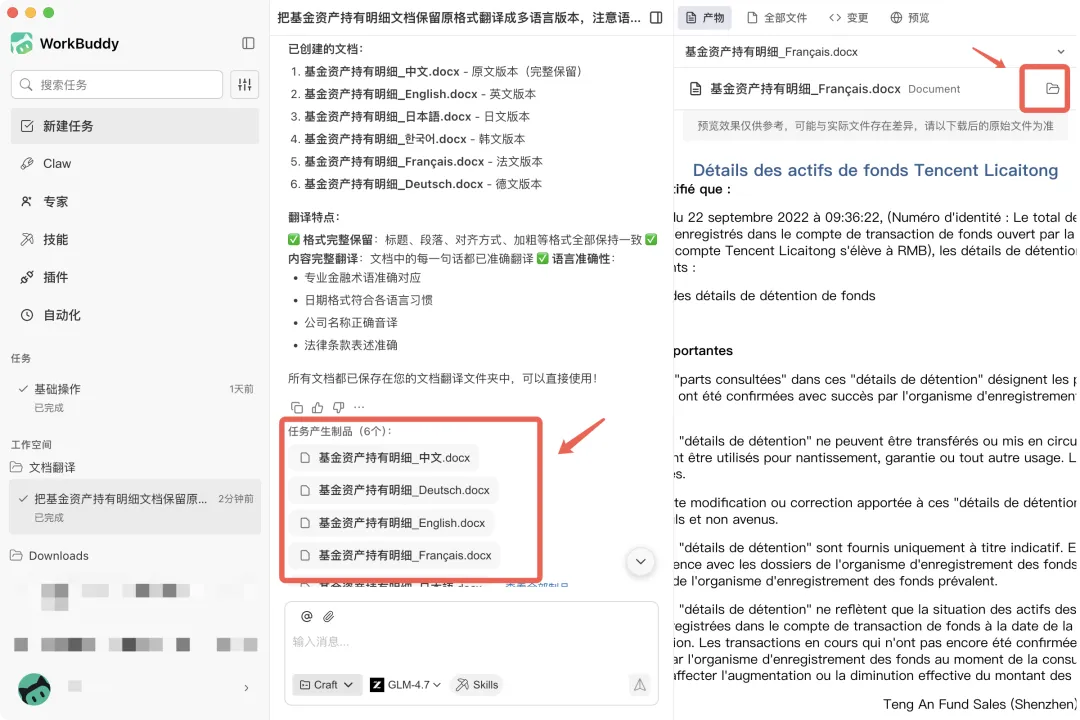1080x720 pixels.
Task: Open the containing folder of the Français document
Action: click(x=1052, y=88)
